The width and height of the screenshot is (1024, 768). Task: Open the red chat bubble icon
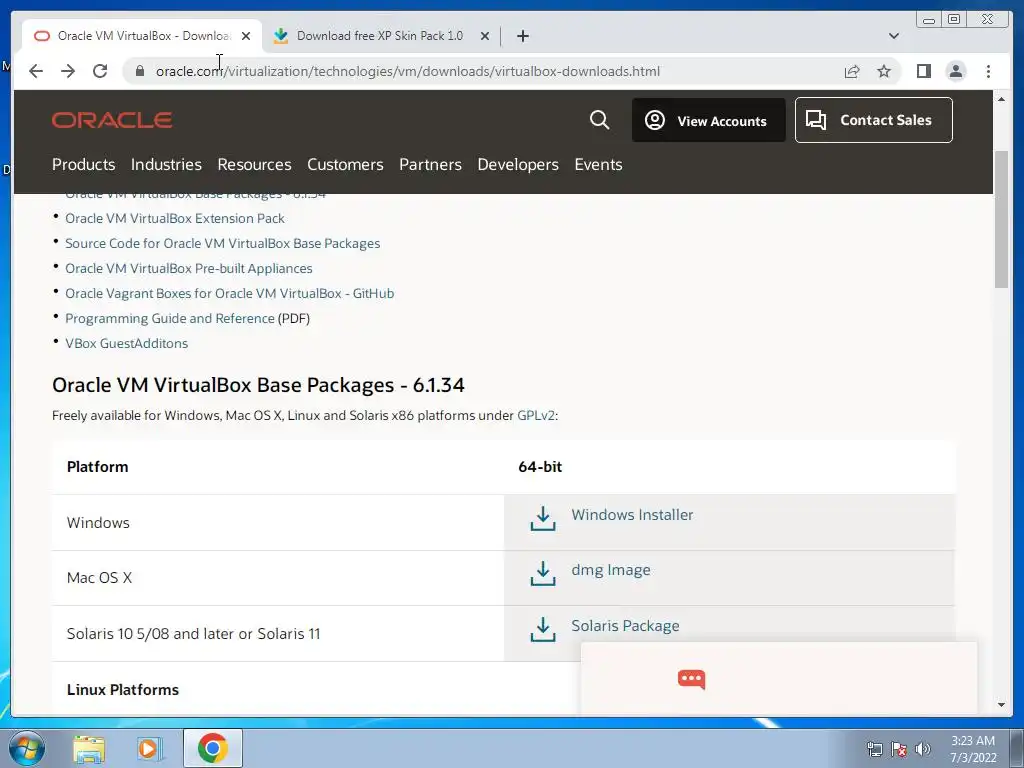click(x=692, y=679)
